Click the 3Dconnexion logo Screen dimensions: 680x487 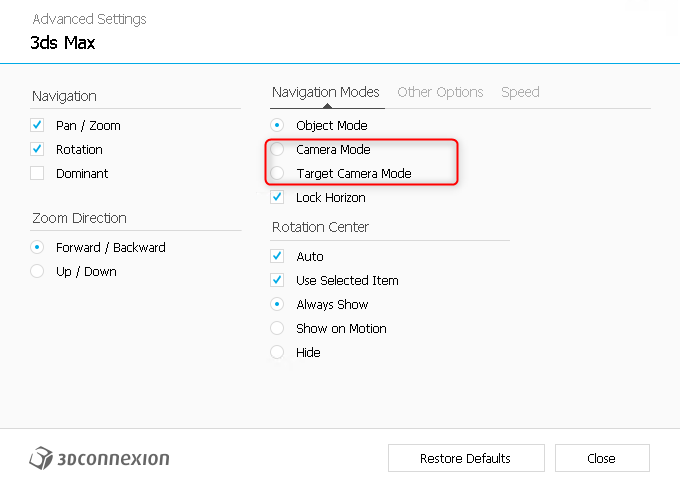pyautogui.click(x=99, y=458)
